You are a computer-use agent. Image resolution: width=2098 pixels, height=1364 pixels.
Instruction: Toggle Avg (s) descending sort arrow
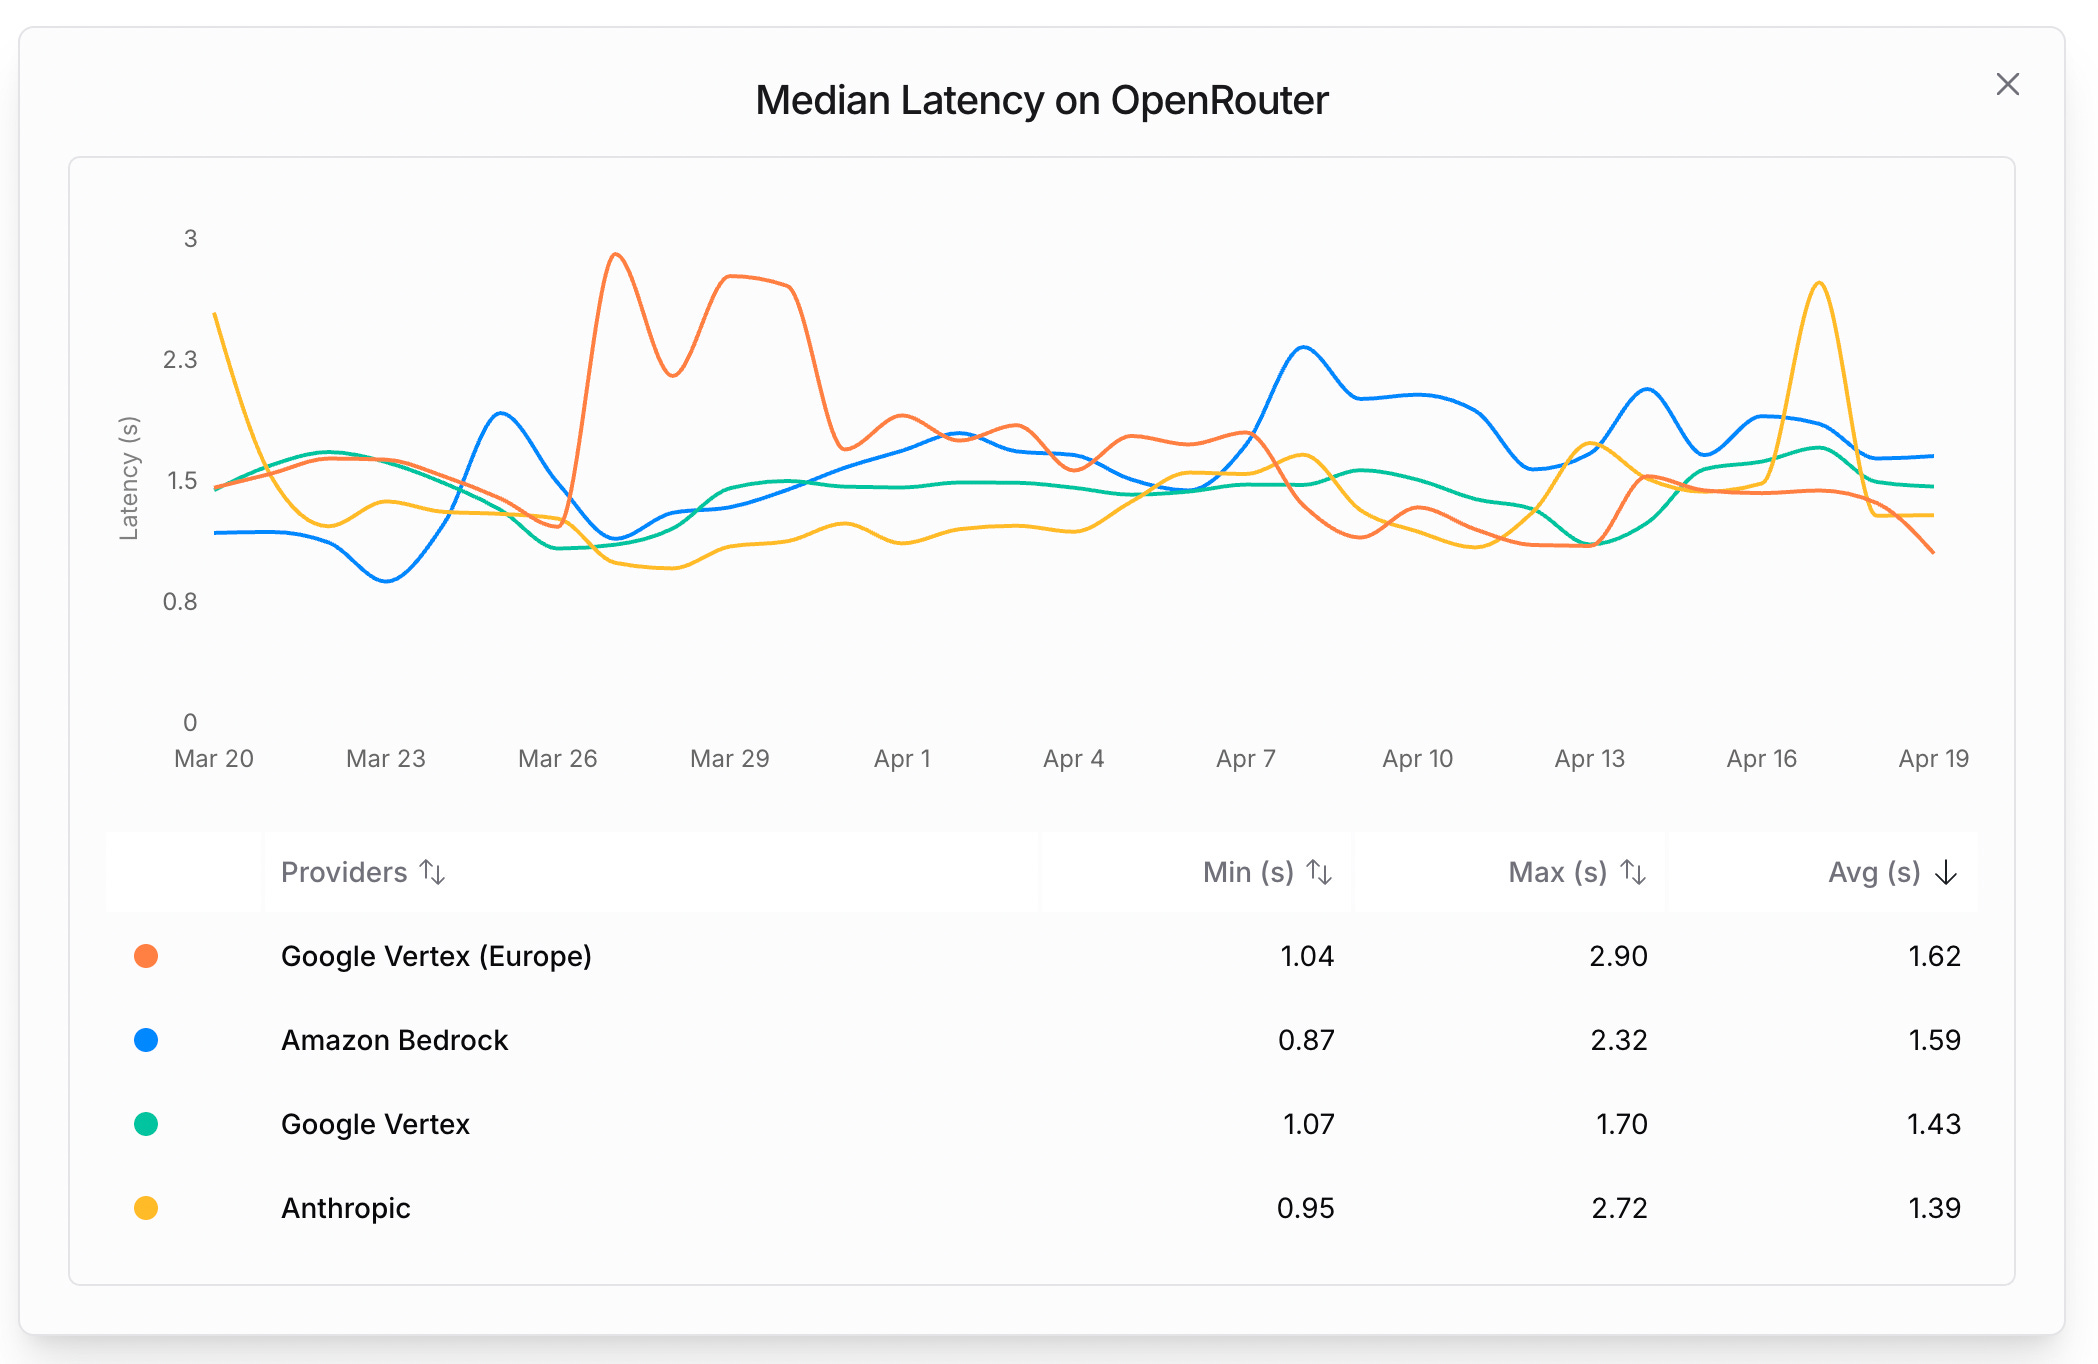pyautogui.click(x=1945, y=873)
